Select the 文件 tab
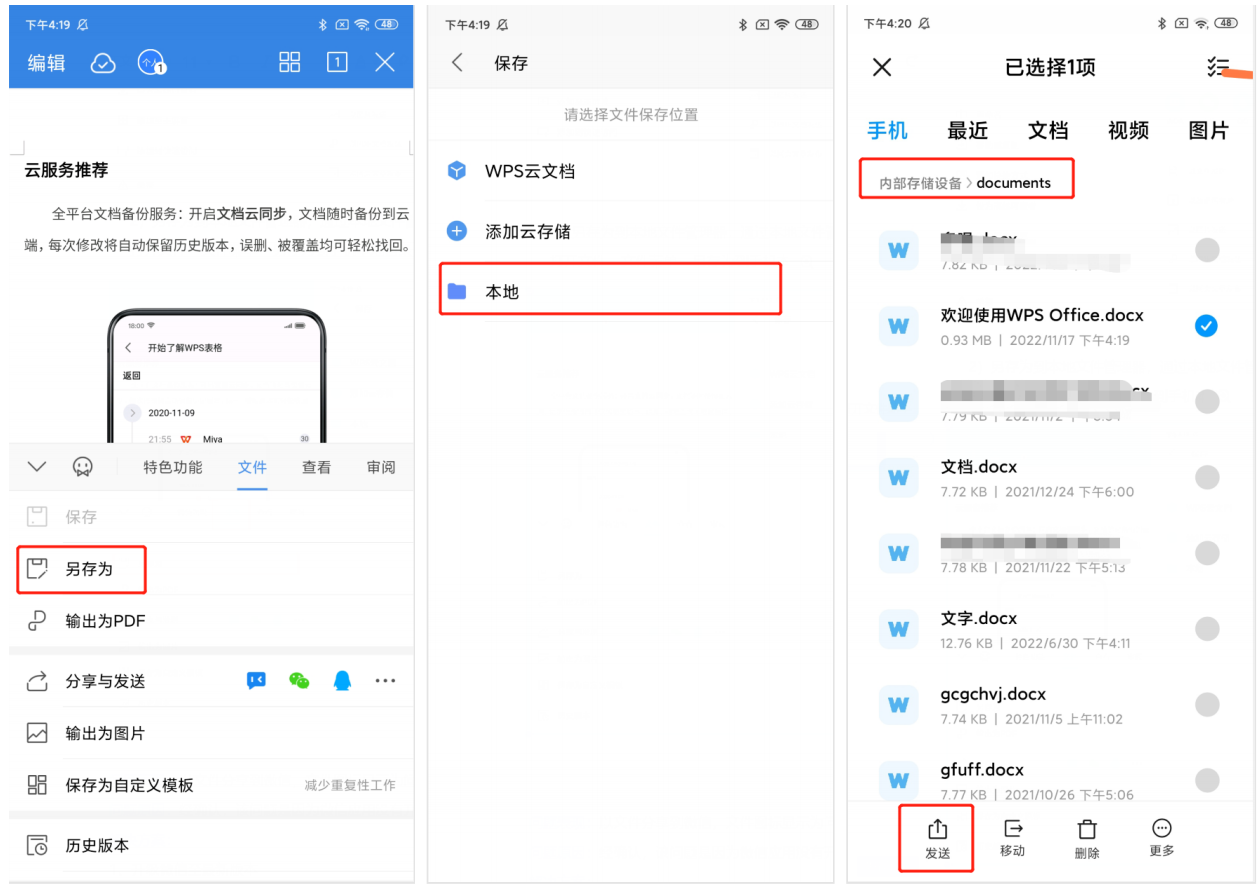1257x884 pixels. [x=252, y=467]
